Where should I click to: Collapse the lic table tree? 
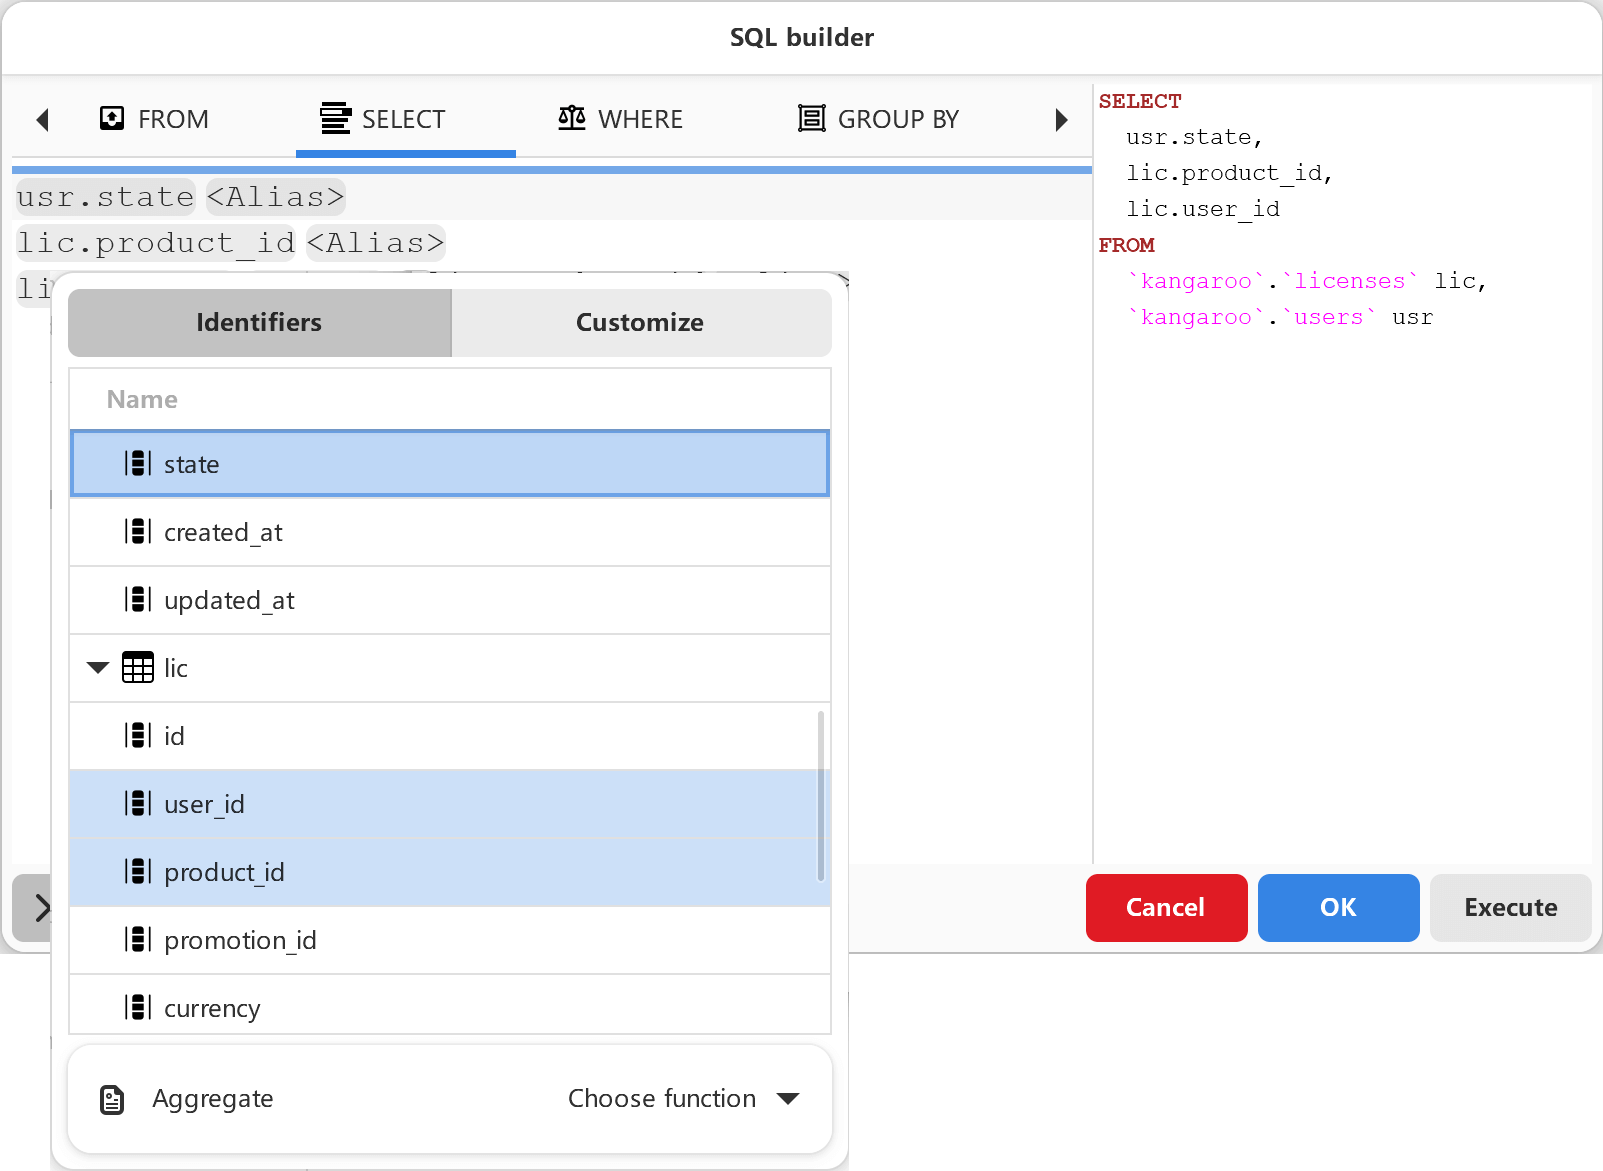tap(96, 668)
